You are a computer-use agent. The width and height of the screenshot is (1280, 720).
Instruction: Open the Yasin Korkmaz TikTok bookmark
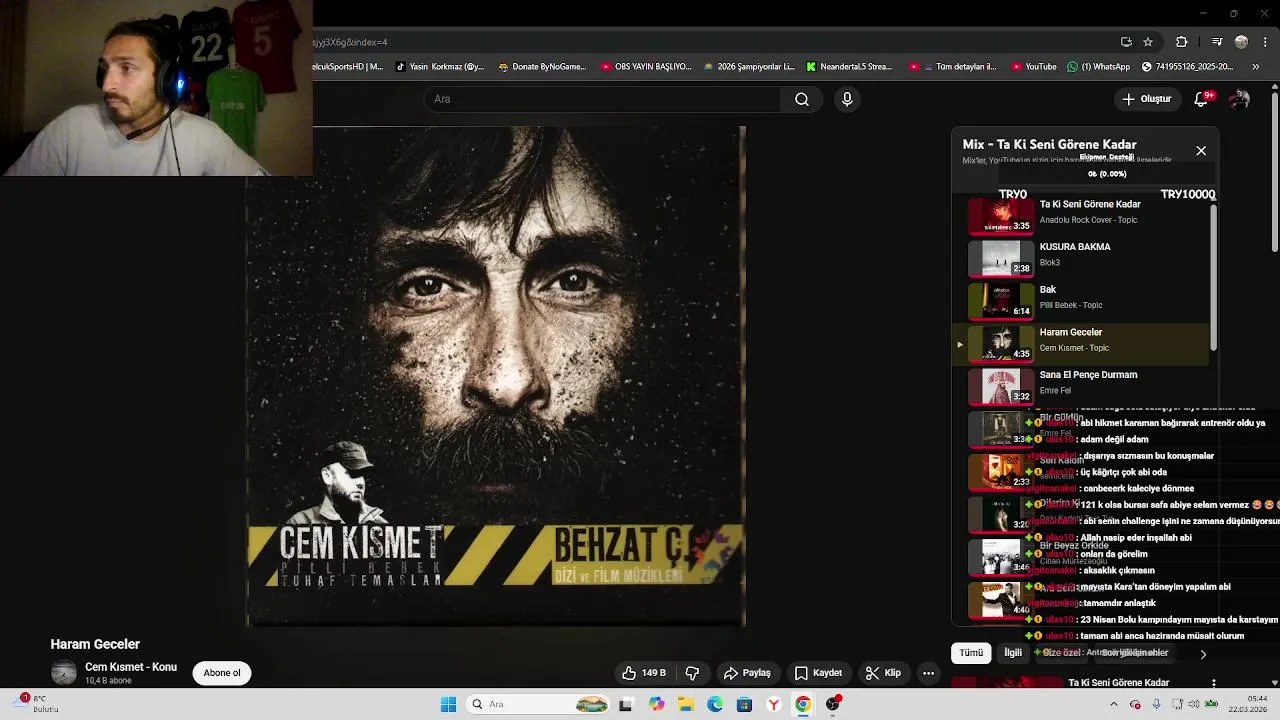coord(440,67)
